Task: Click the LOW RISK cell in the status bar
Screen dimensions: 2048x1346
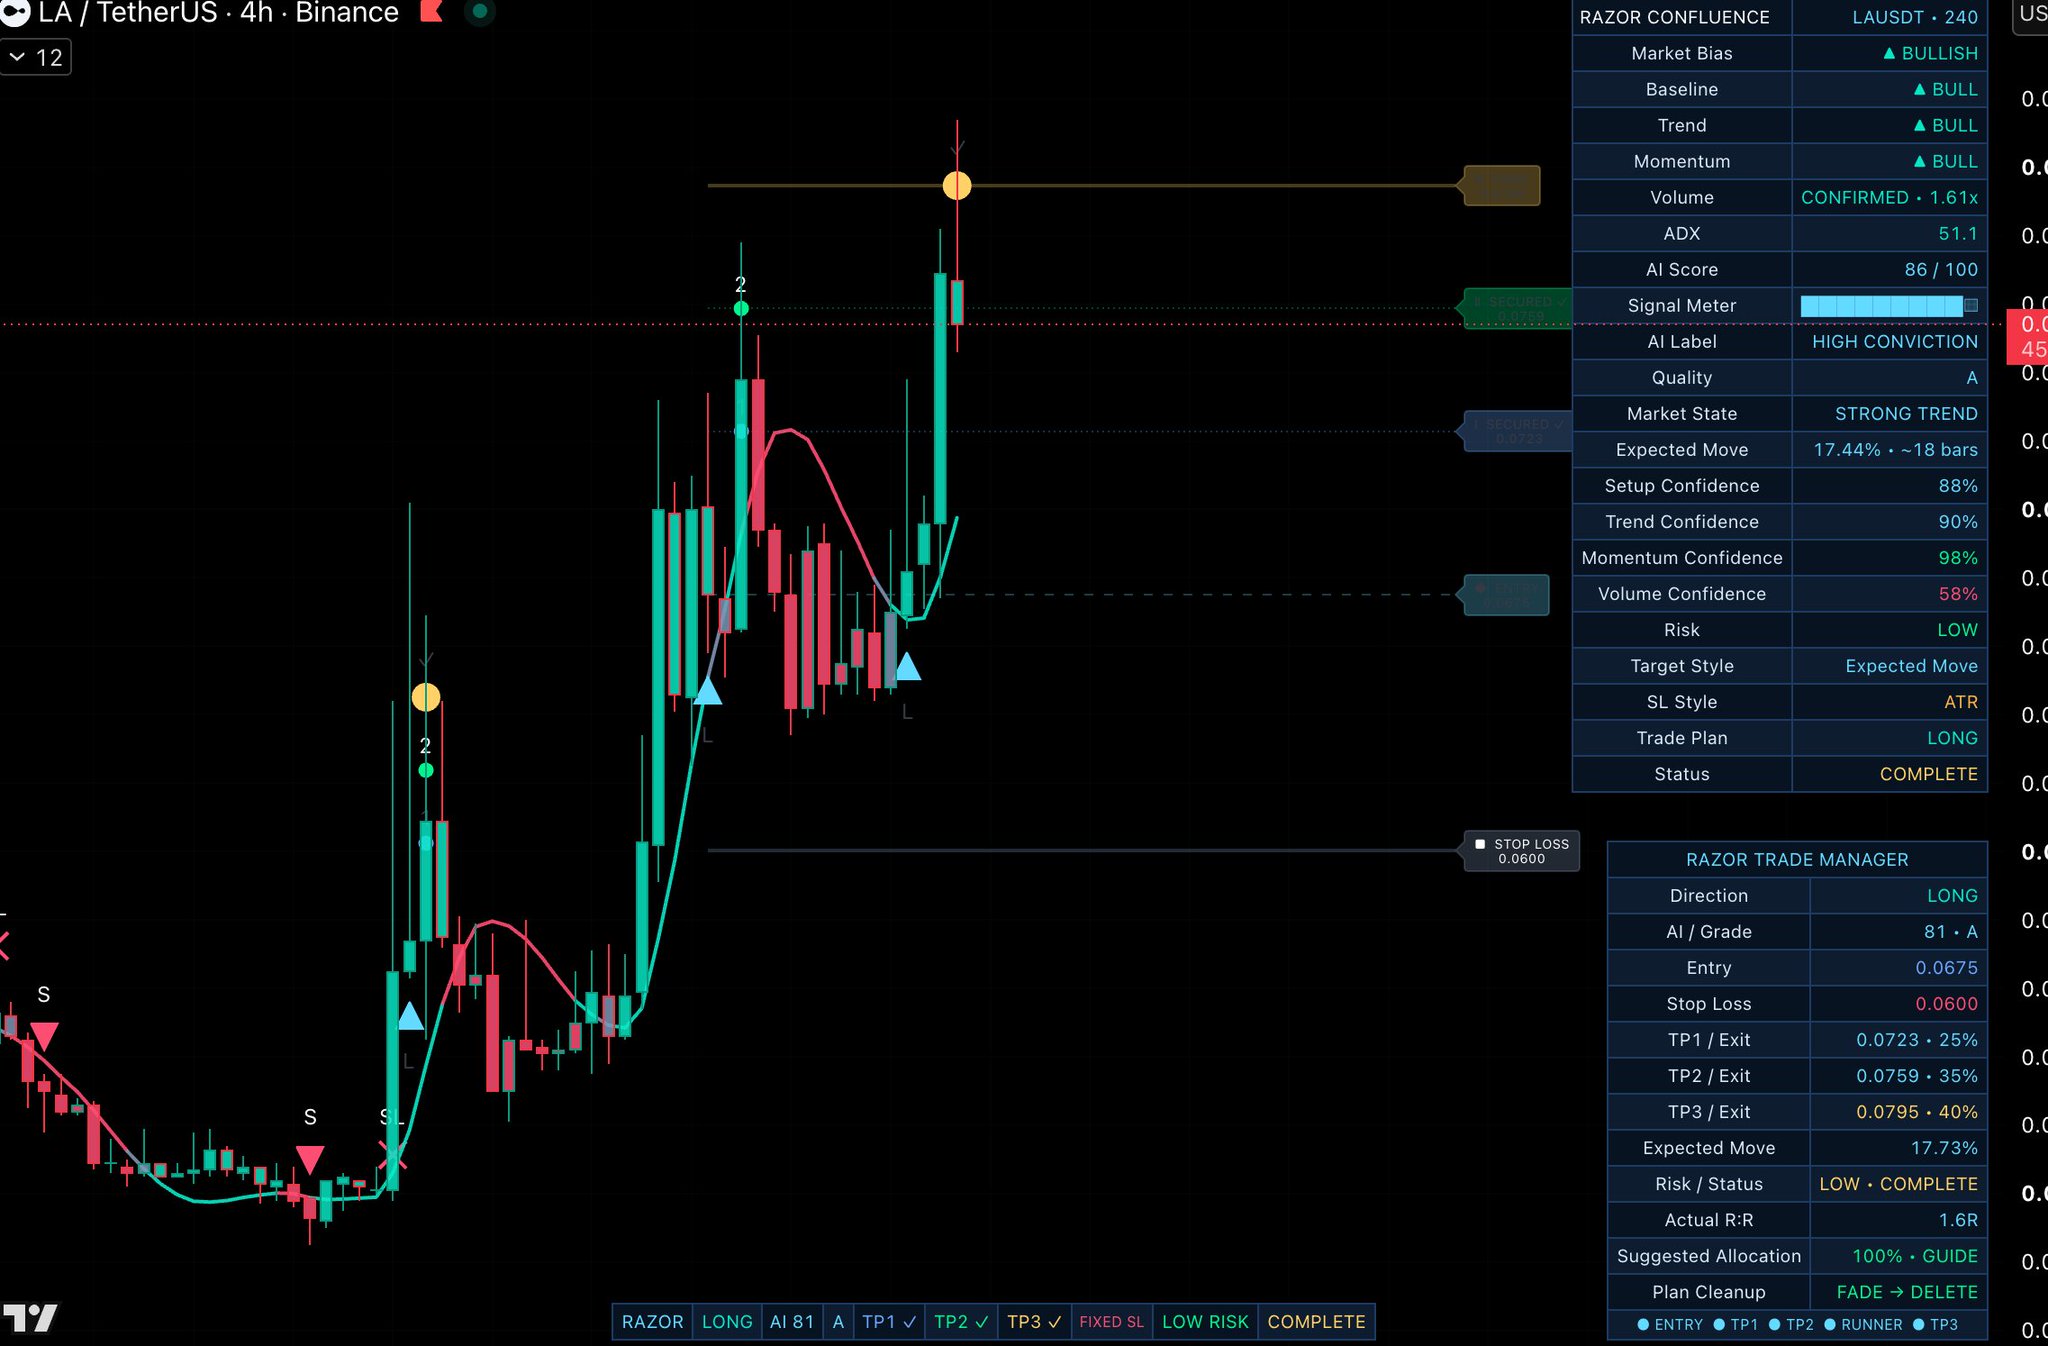Action: pyautogui.click(x=1205, y=1322)
